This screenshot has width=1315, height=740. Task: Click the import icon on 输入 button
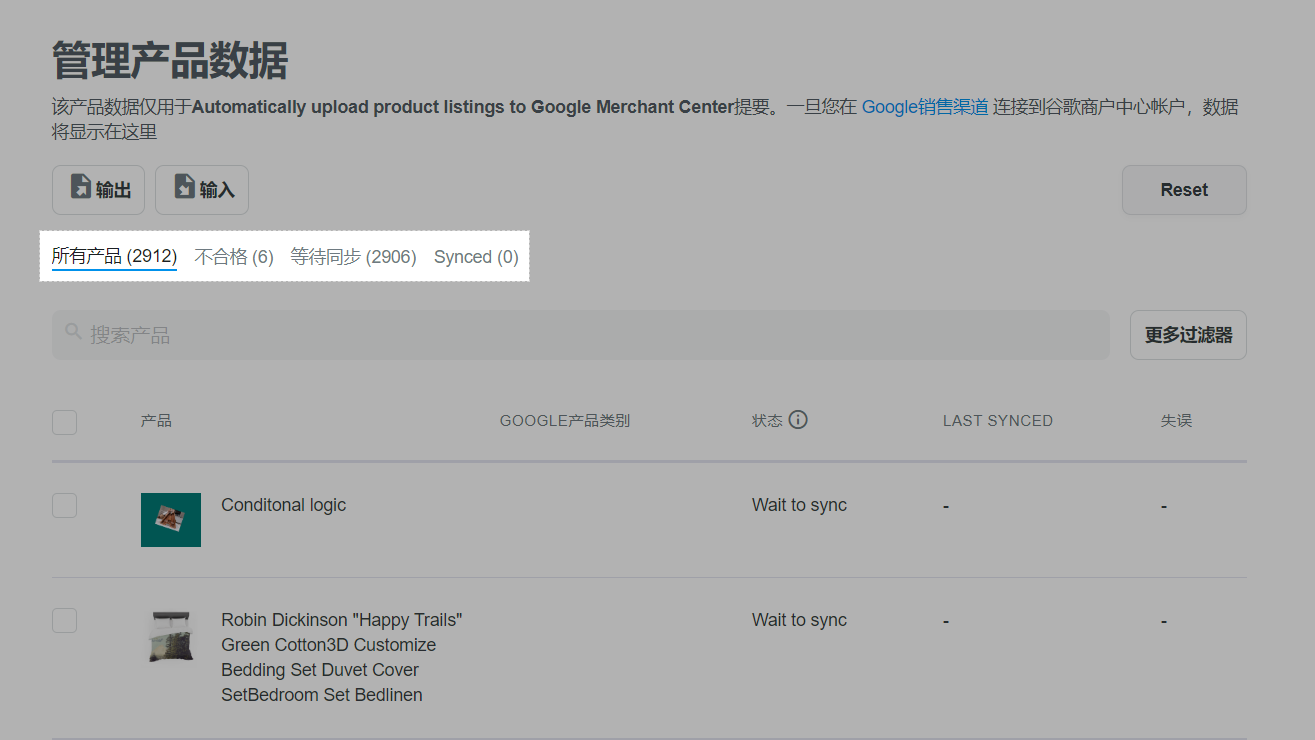click(x=185, y=188)
